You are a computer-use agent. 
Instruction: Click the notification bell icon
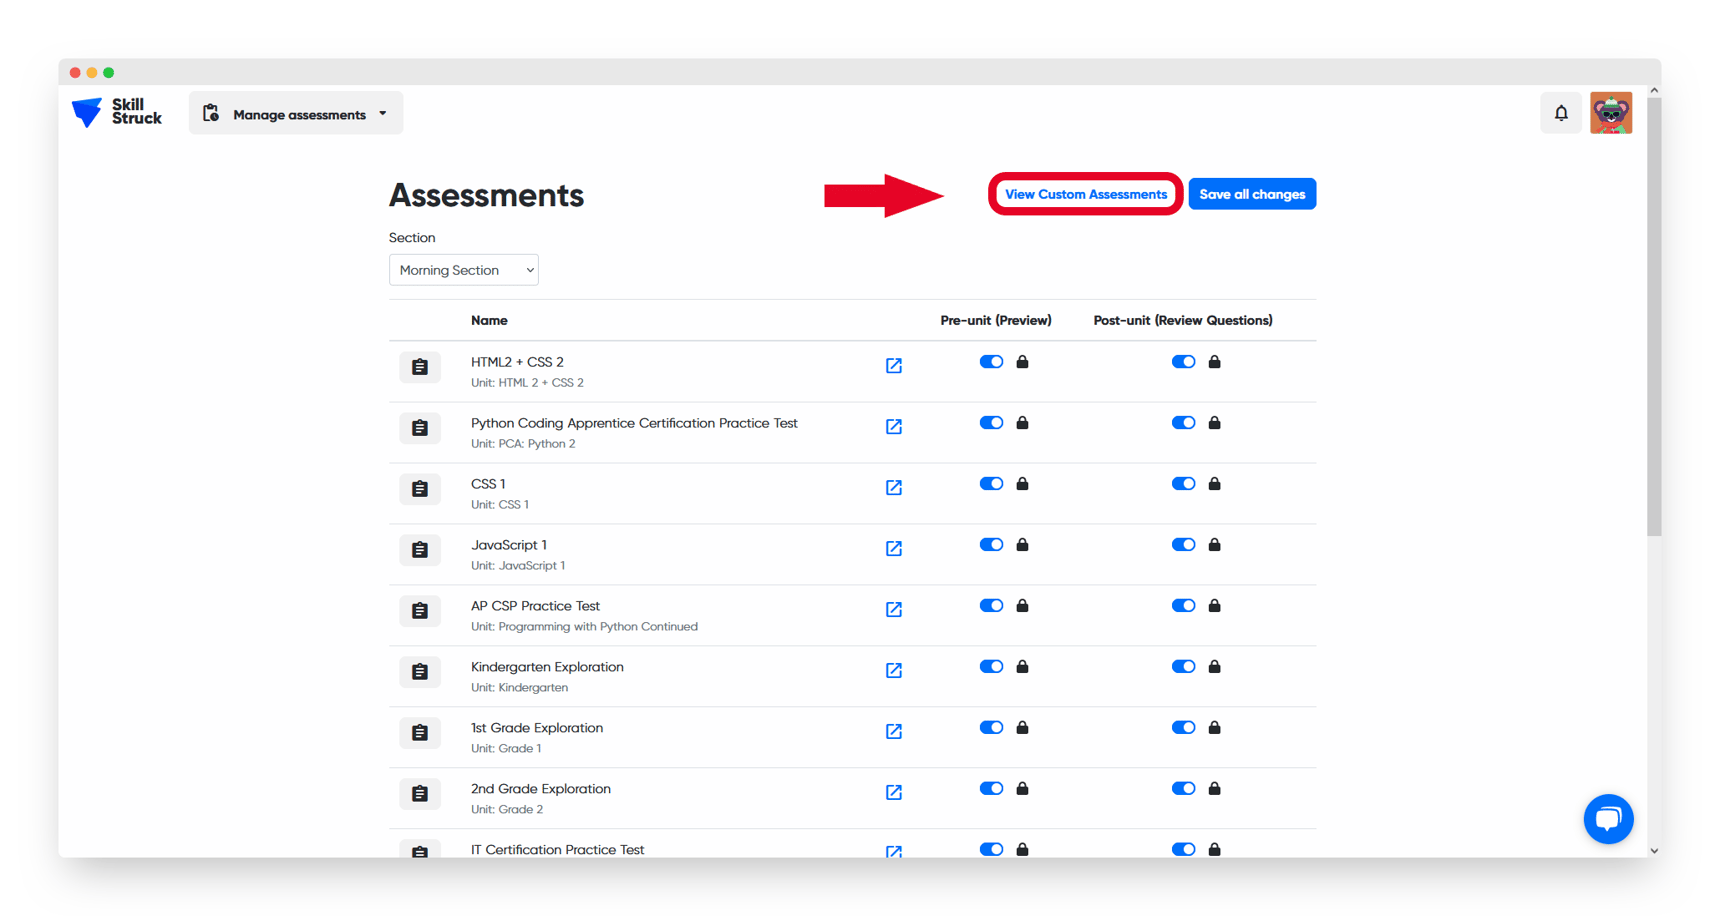(x=1561, y=113)
